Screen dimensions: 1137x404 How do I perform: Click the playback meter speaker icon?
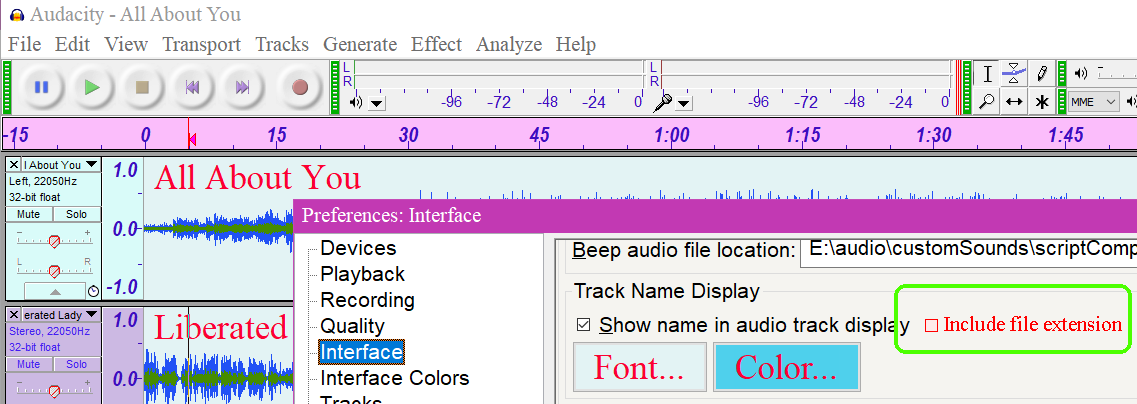click(356, 102)
